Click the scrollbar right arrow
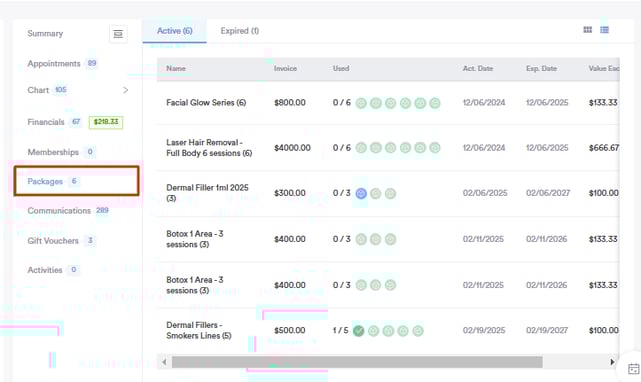The image size is (641, 382). tap(612, 362)
